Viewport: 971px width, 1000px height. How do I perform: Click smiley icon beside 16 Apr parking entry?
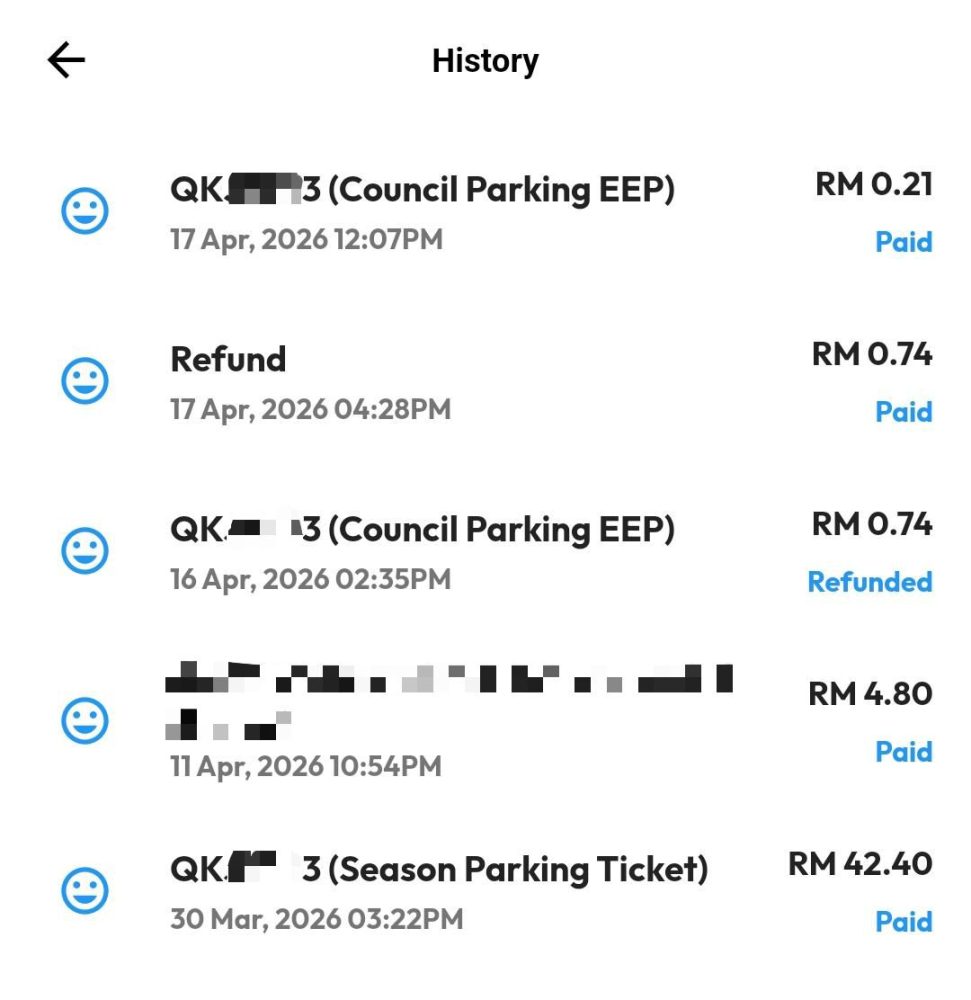tap(86, 551)
